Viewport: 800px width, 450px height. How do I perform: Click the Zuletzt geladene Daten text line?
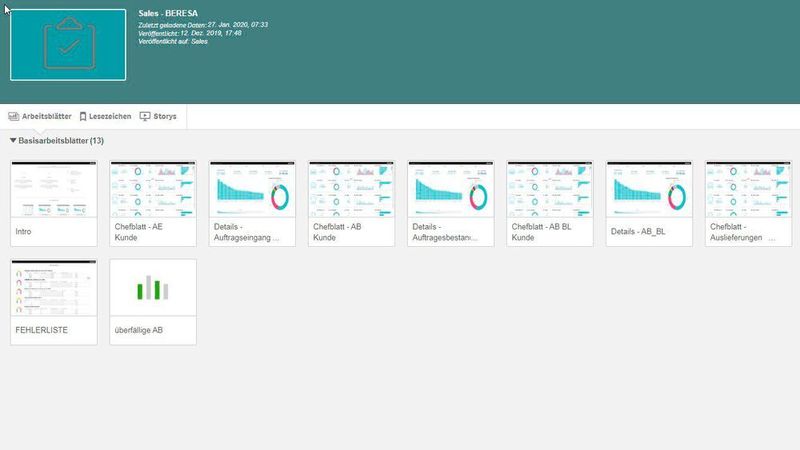coord(203,24)
